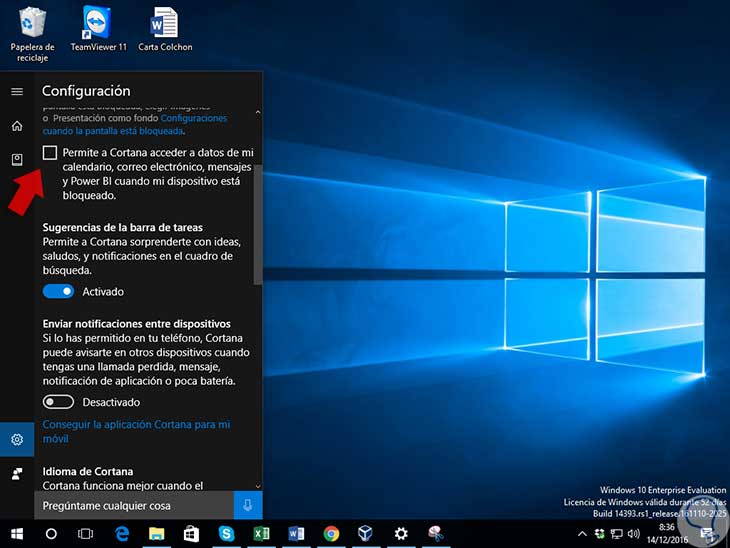Click the network tray icon
The image size is (730, 548).
point(617,534)
